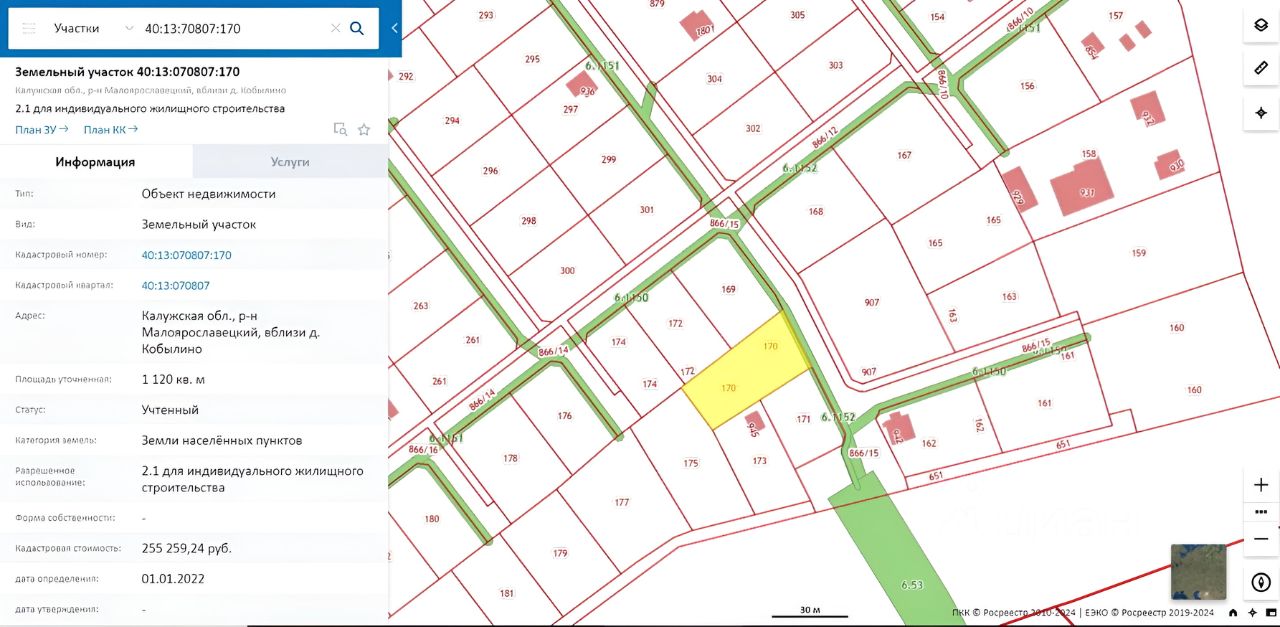Screen dimensions: 1280x627
Task: Clear the search query with X icon
Action: point(335,28)
